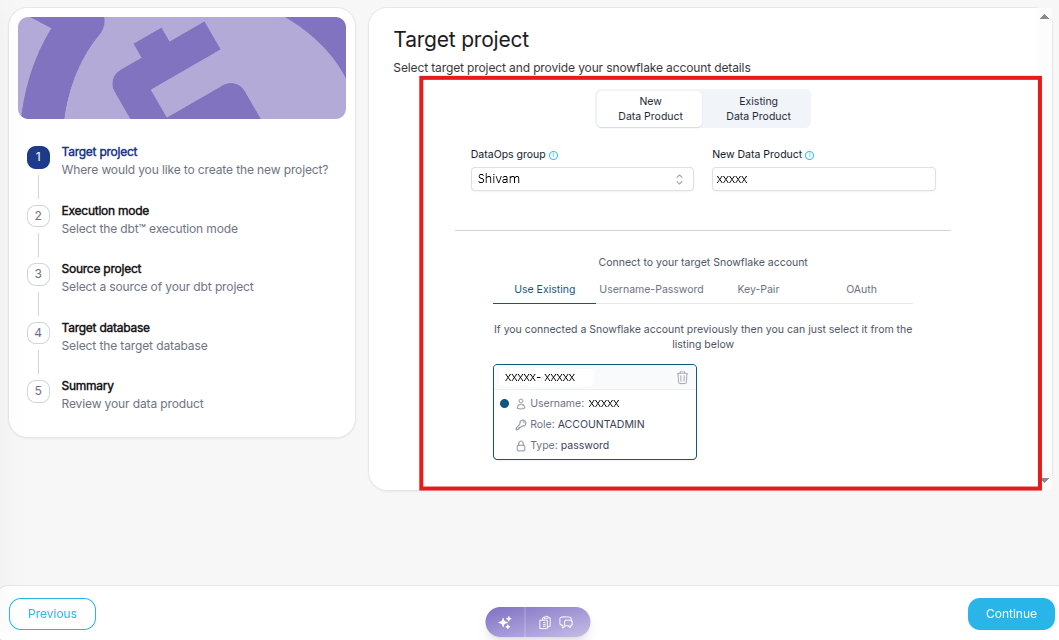This screenshot has width=1059, height=640.
Task: Click inside the New Data Product text field
Action: [x=823, y=179]
